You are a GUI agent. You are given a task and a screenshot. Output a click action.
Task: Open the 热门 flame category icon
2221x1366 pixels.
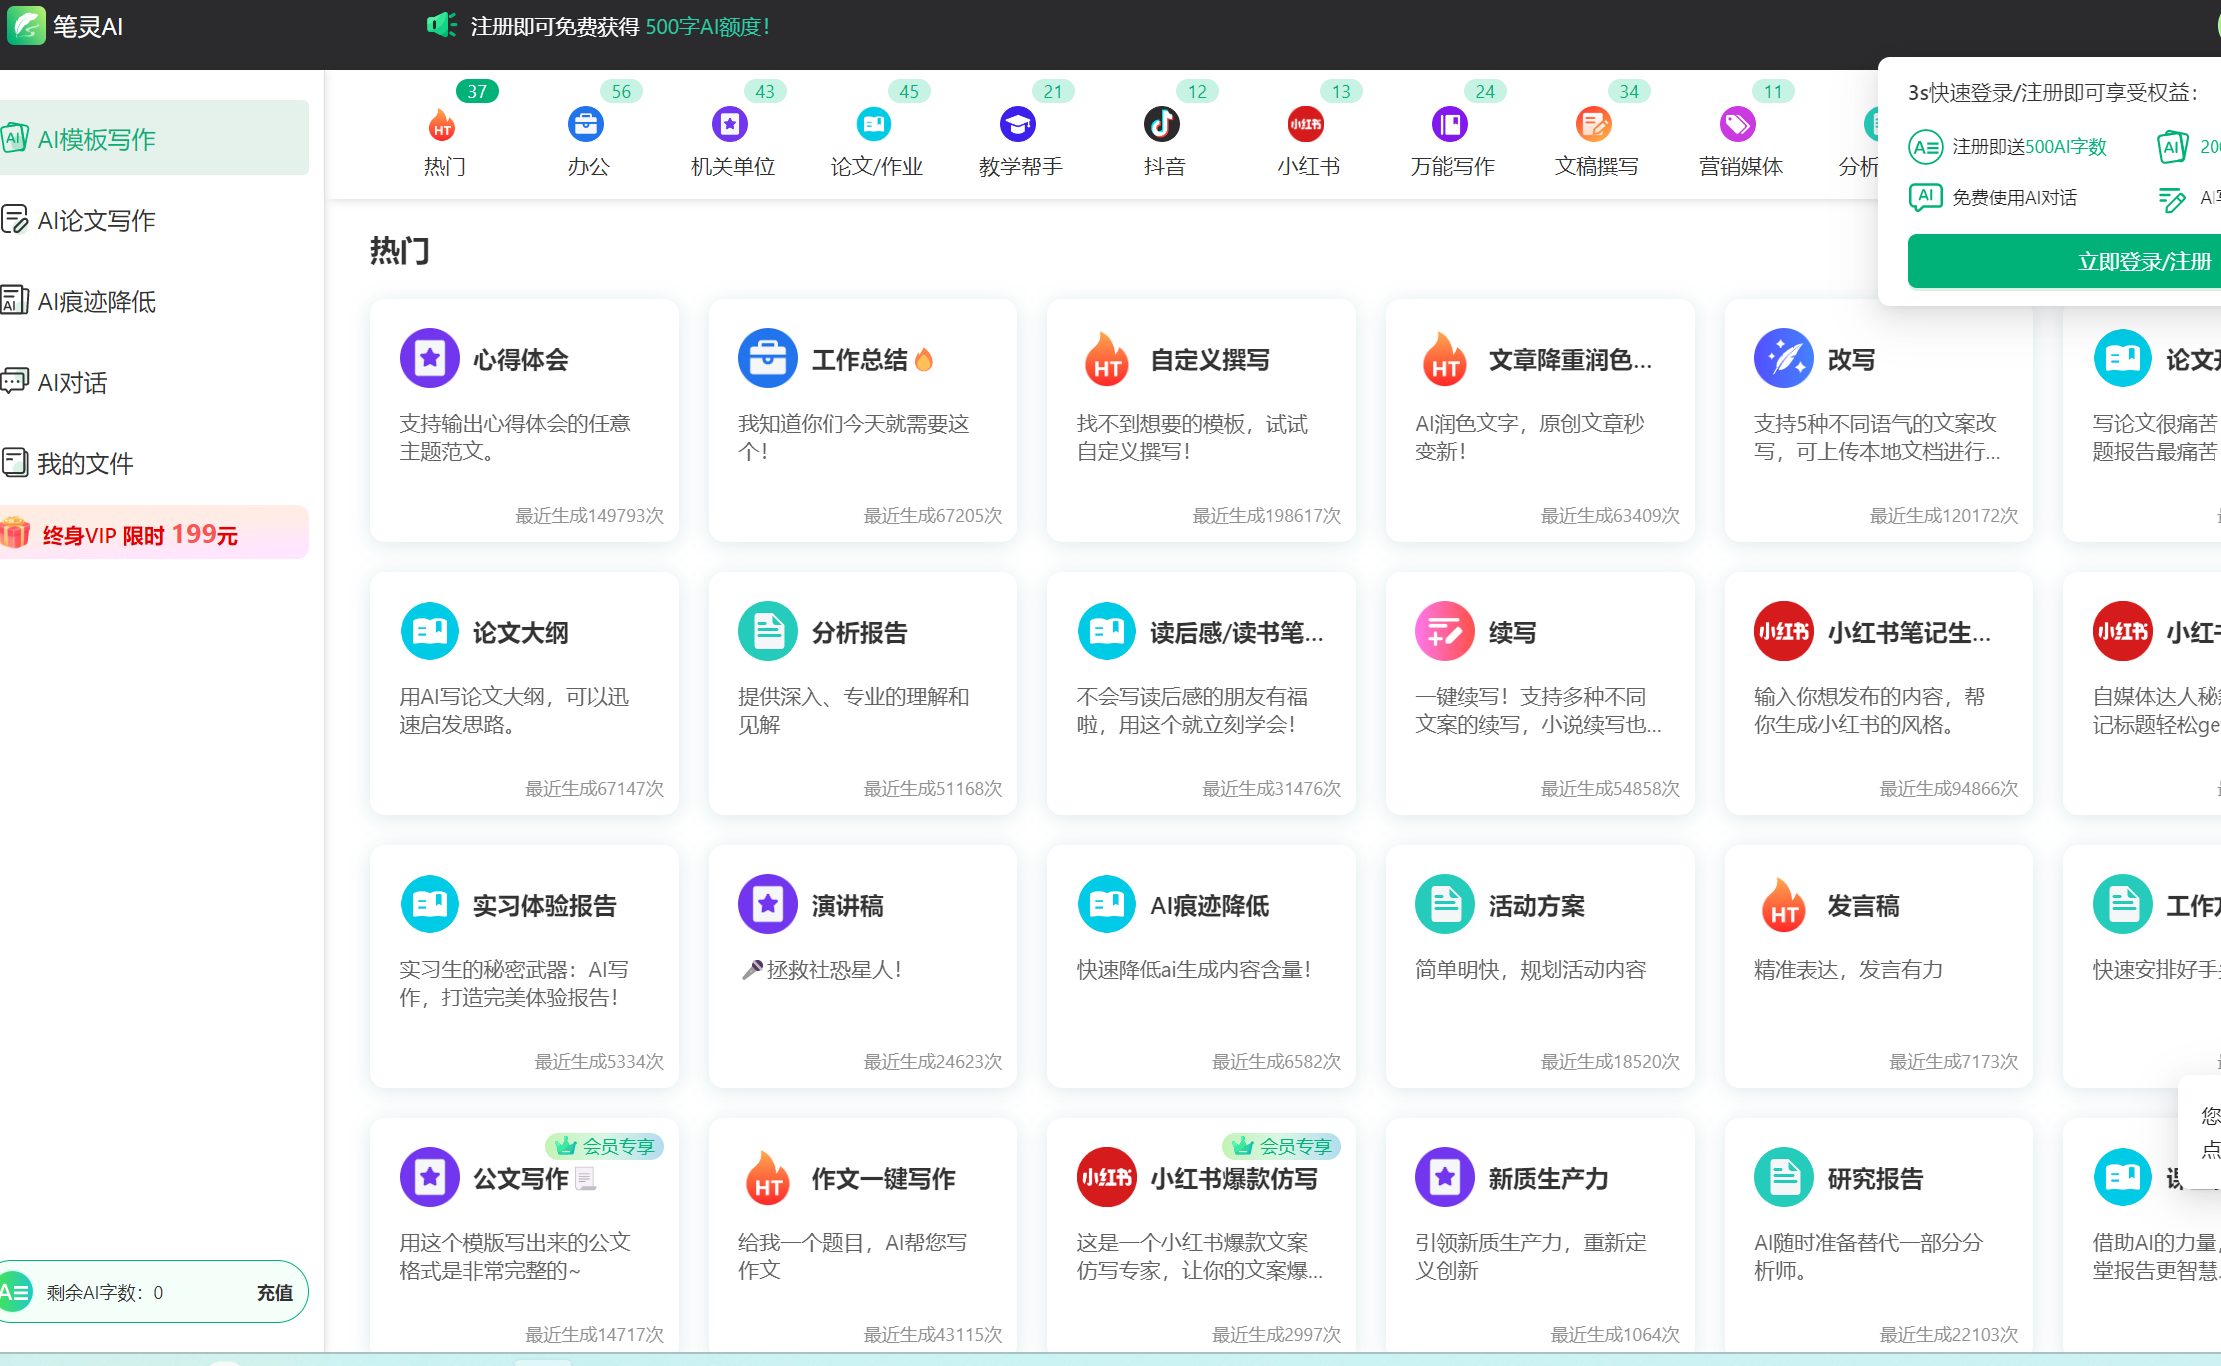(x=442, y=125)
